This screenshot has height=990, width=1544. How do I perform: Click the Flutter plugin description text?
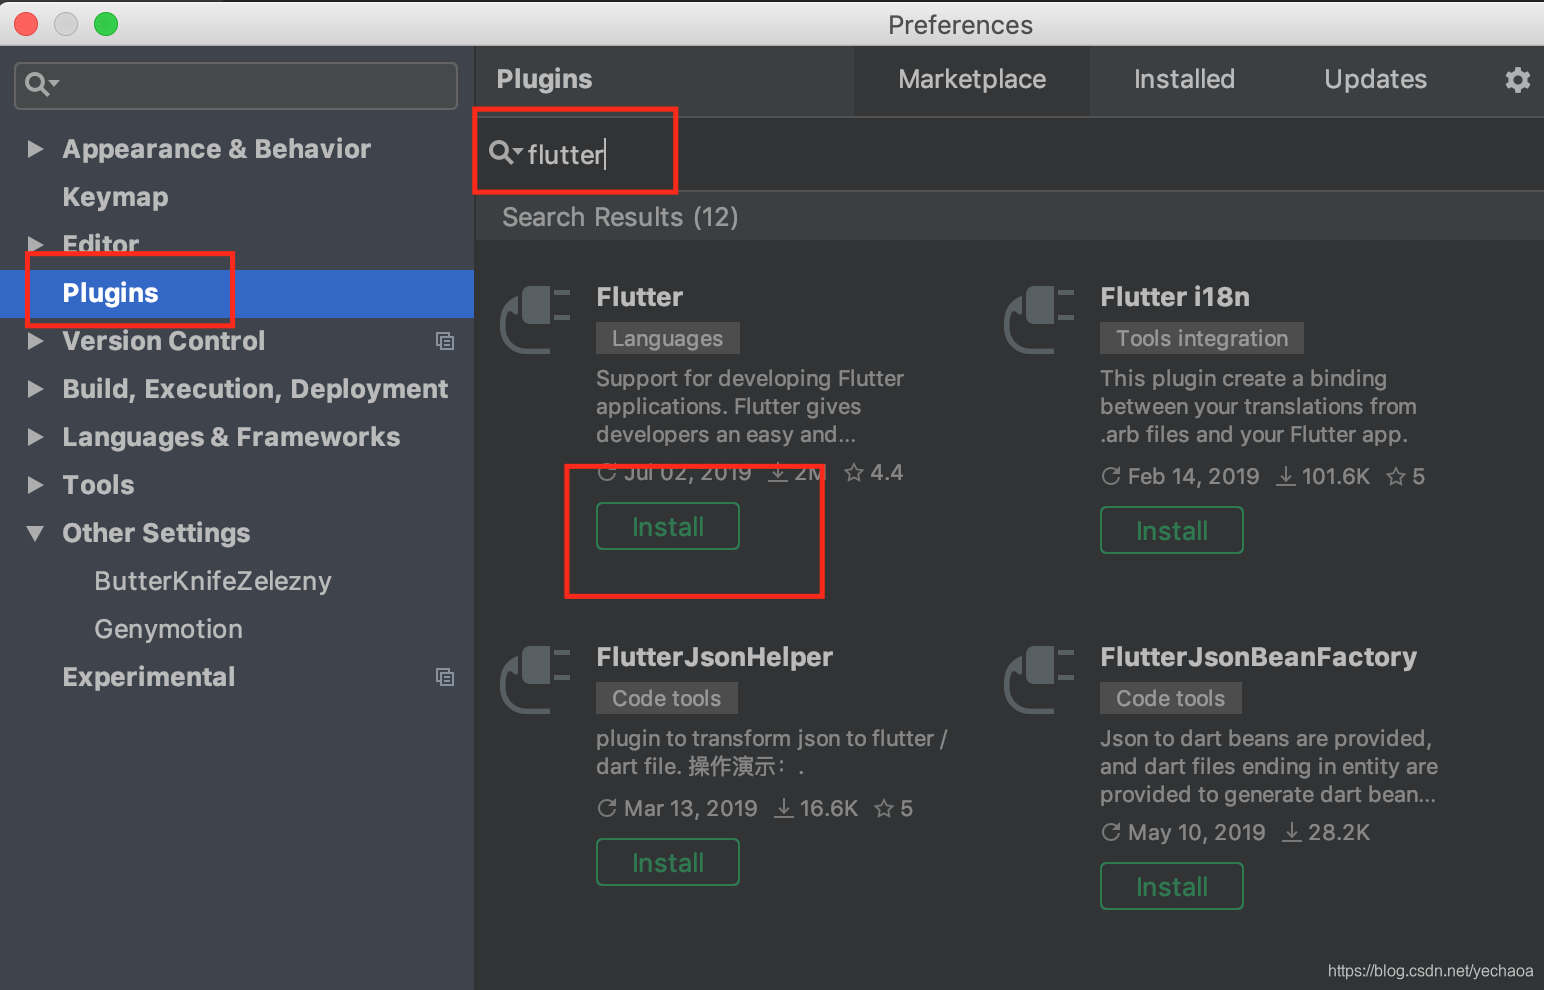(x=750, y=406)
